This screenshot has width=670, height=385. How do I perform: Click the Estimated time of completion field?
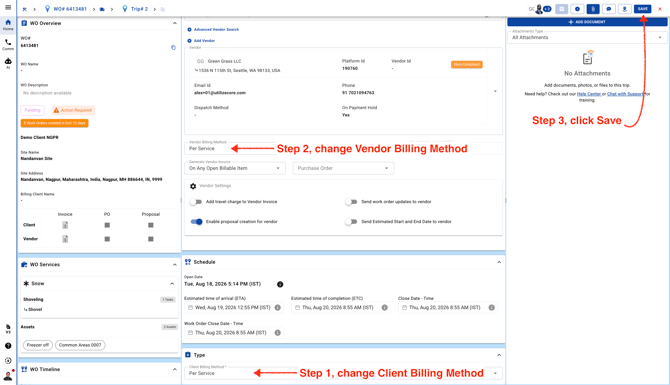(341, 308)
